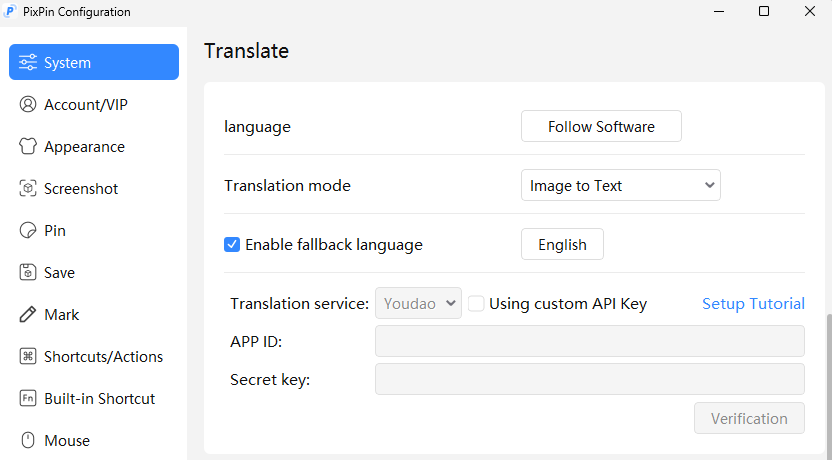
Task: Click the English fallback language button
Action: [x=562, y=244]
